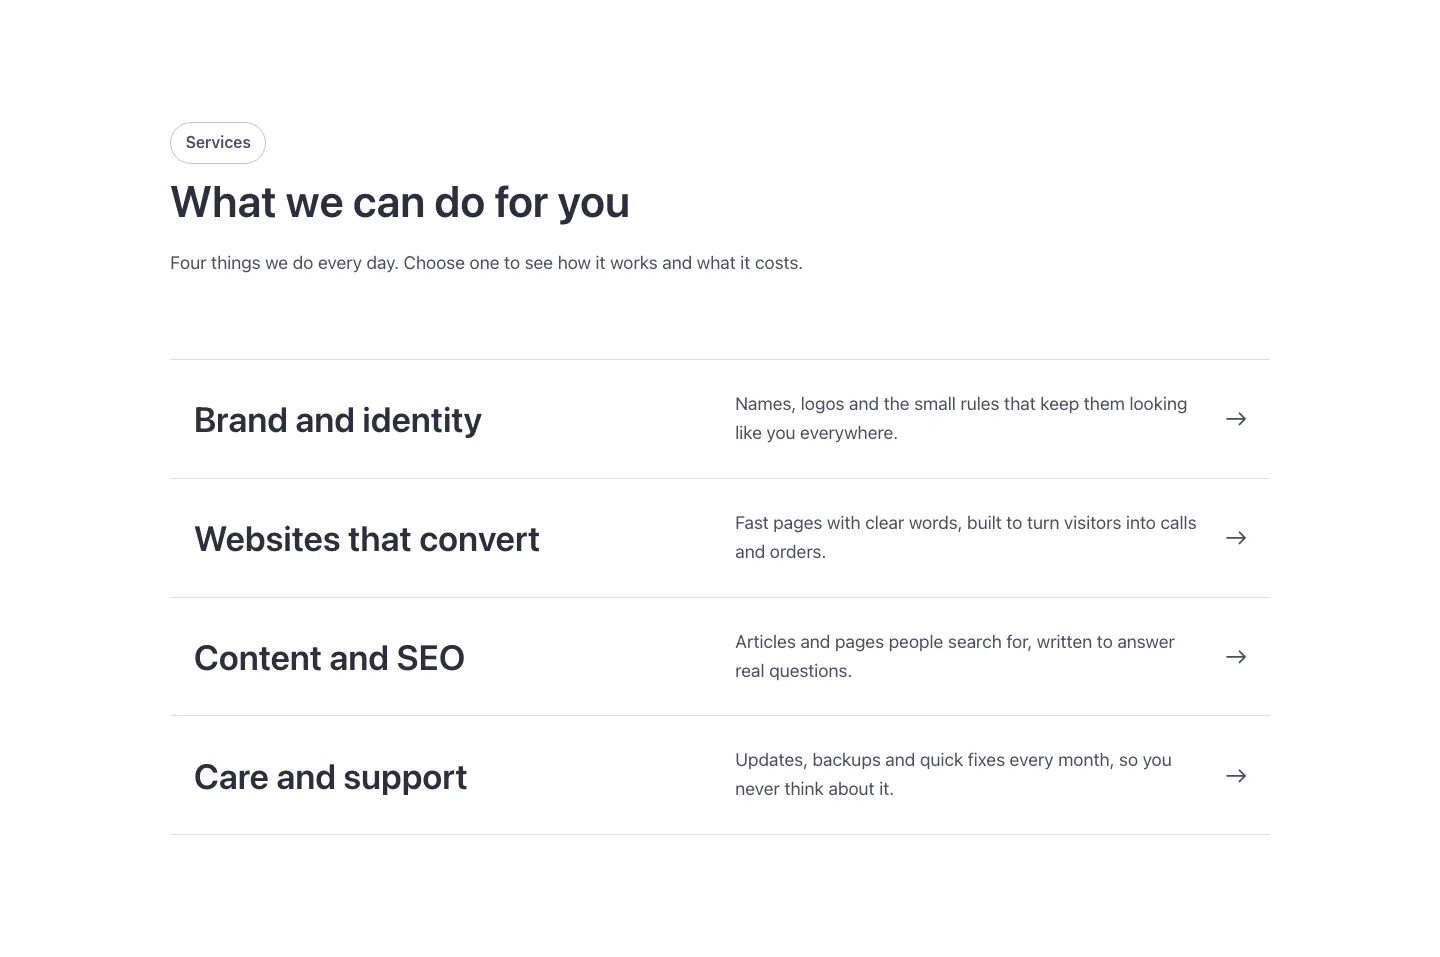The image size is (1440, 957).
Task: Open the Websites that convert heading
Action: (366, 539)
